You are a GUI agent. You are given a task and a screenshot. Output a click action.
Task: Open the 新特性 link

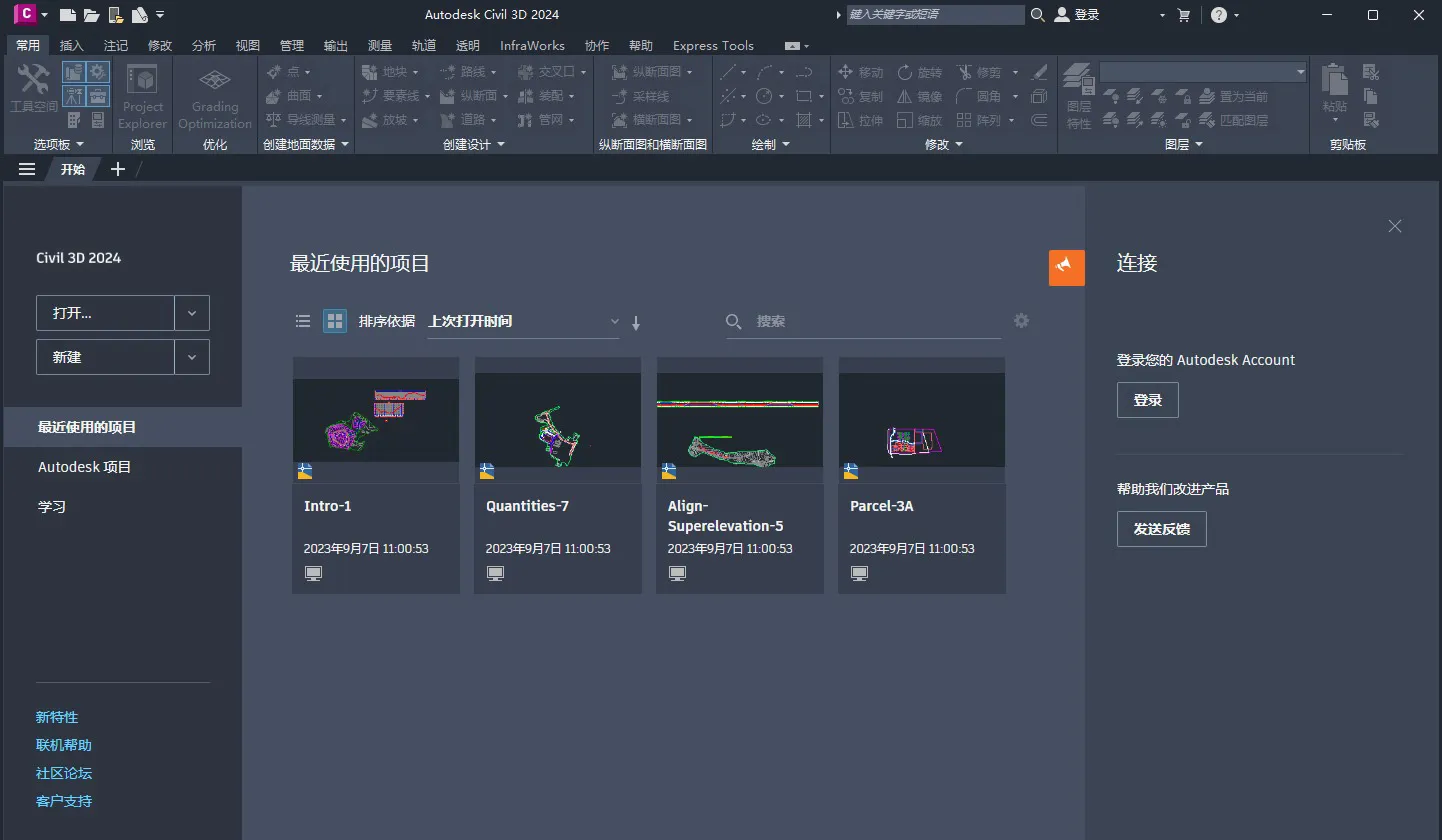(x=57, y=717)
